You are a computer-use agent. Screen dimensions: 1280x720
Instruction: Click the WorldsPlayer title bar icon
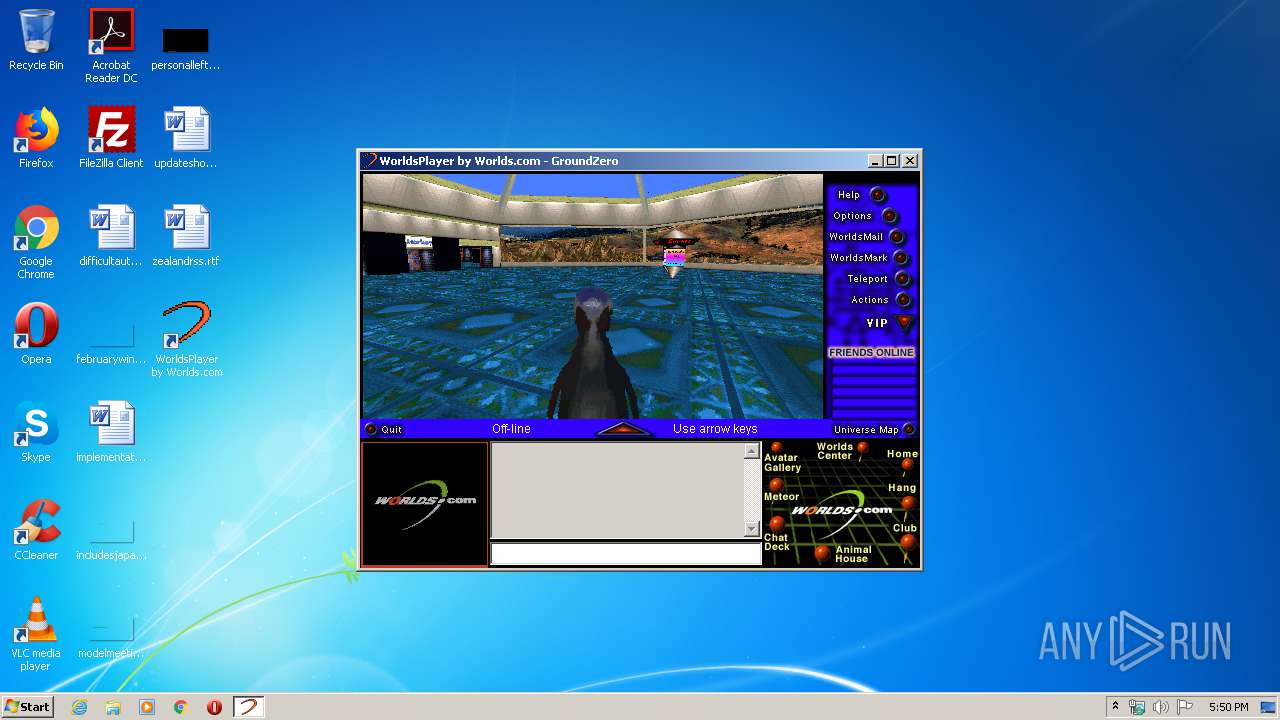[x=369, y=160]
